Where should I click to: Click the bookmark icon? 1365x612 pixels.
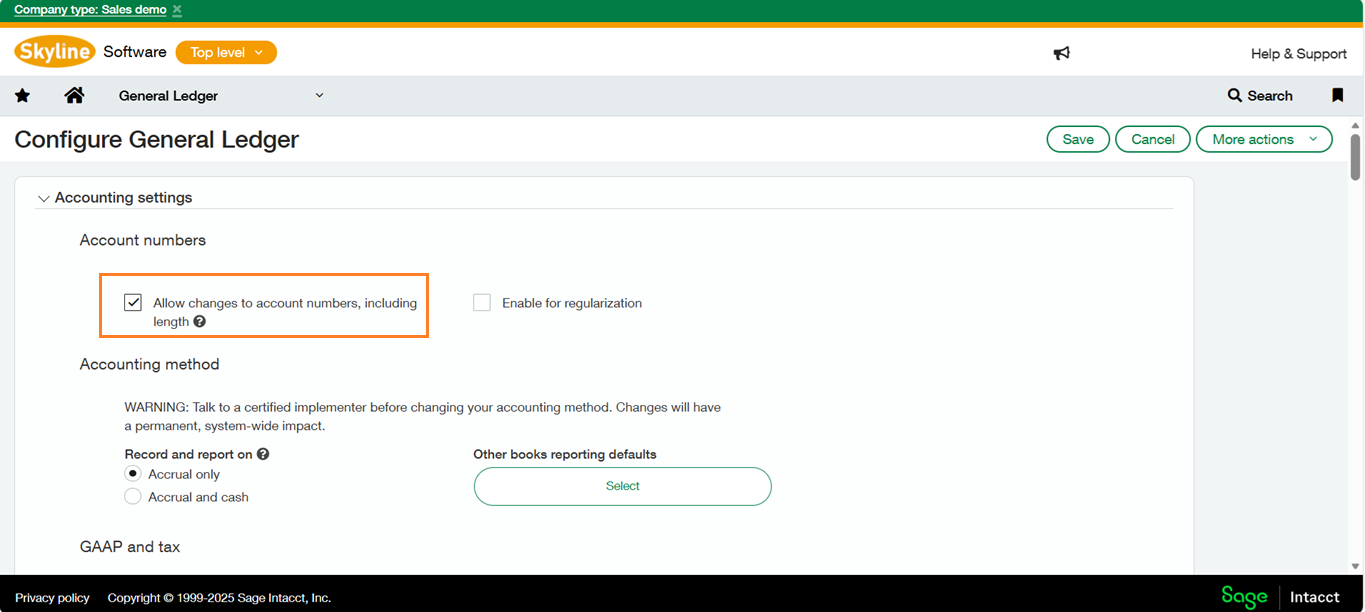tap(1337, 96)
